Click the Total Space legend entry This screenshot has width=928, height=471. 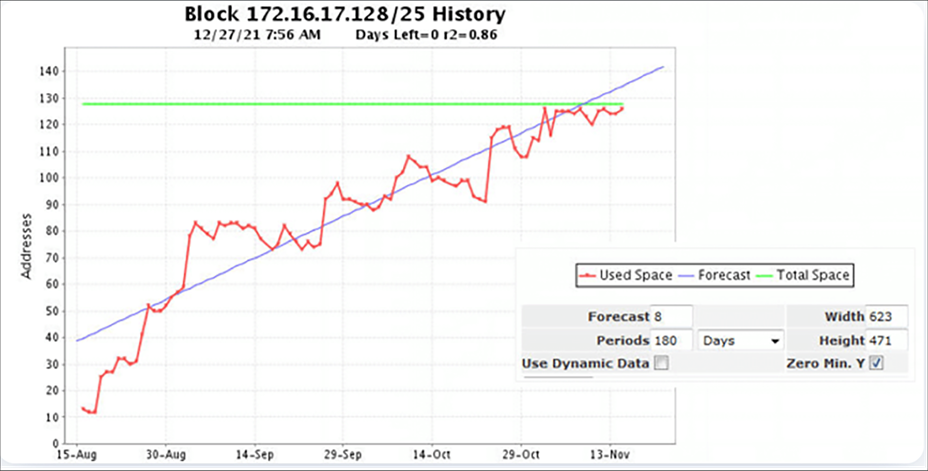(x=803, y=275)
